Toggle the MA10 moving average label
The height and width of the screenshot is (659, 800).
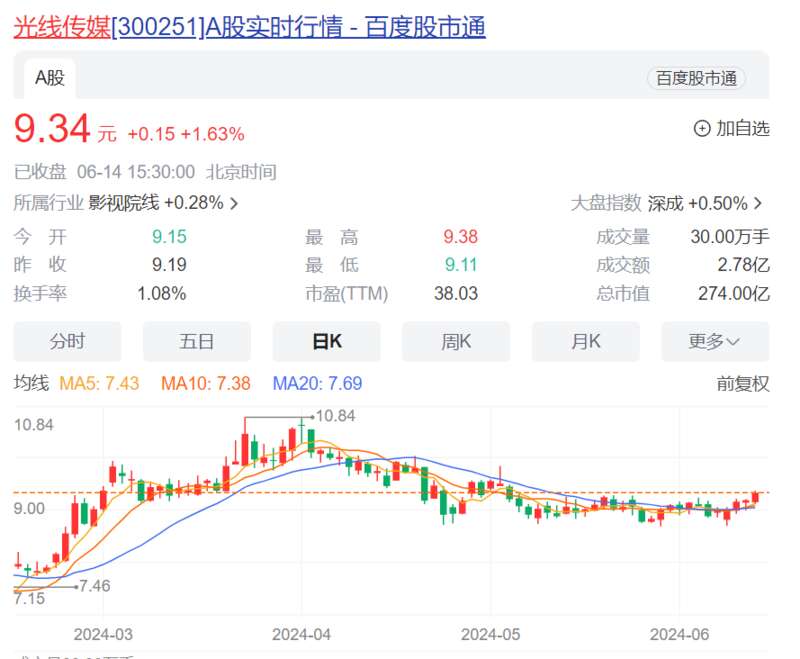coord(206,384)
